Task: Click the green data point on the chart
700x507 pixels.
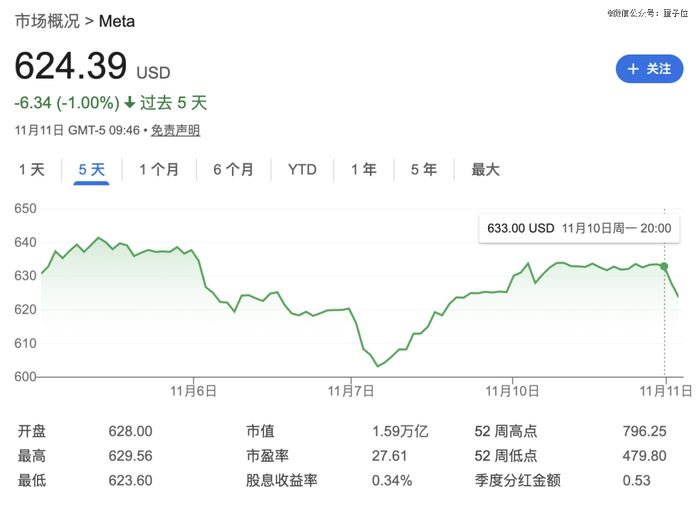Action: (x=664, y=266)
